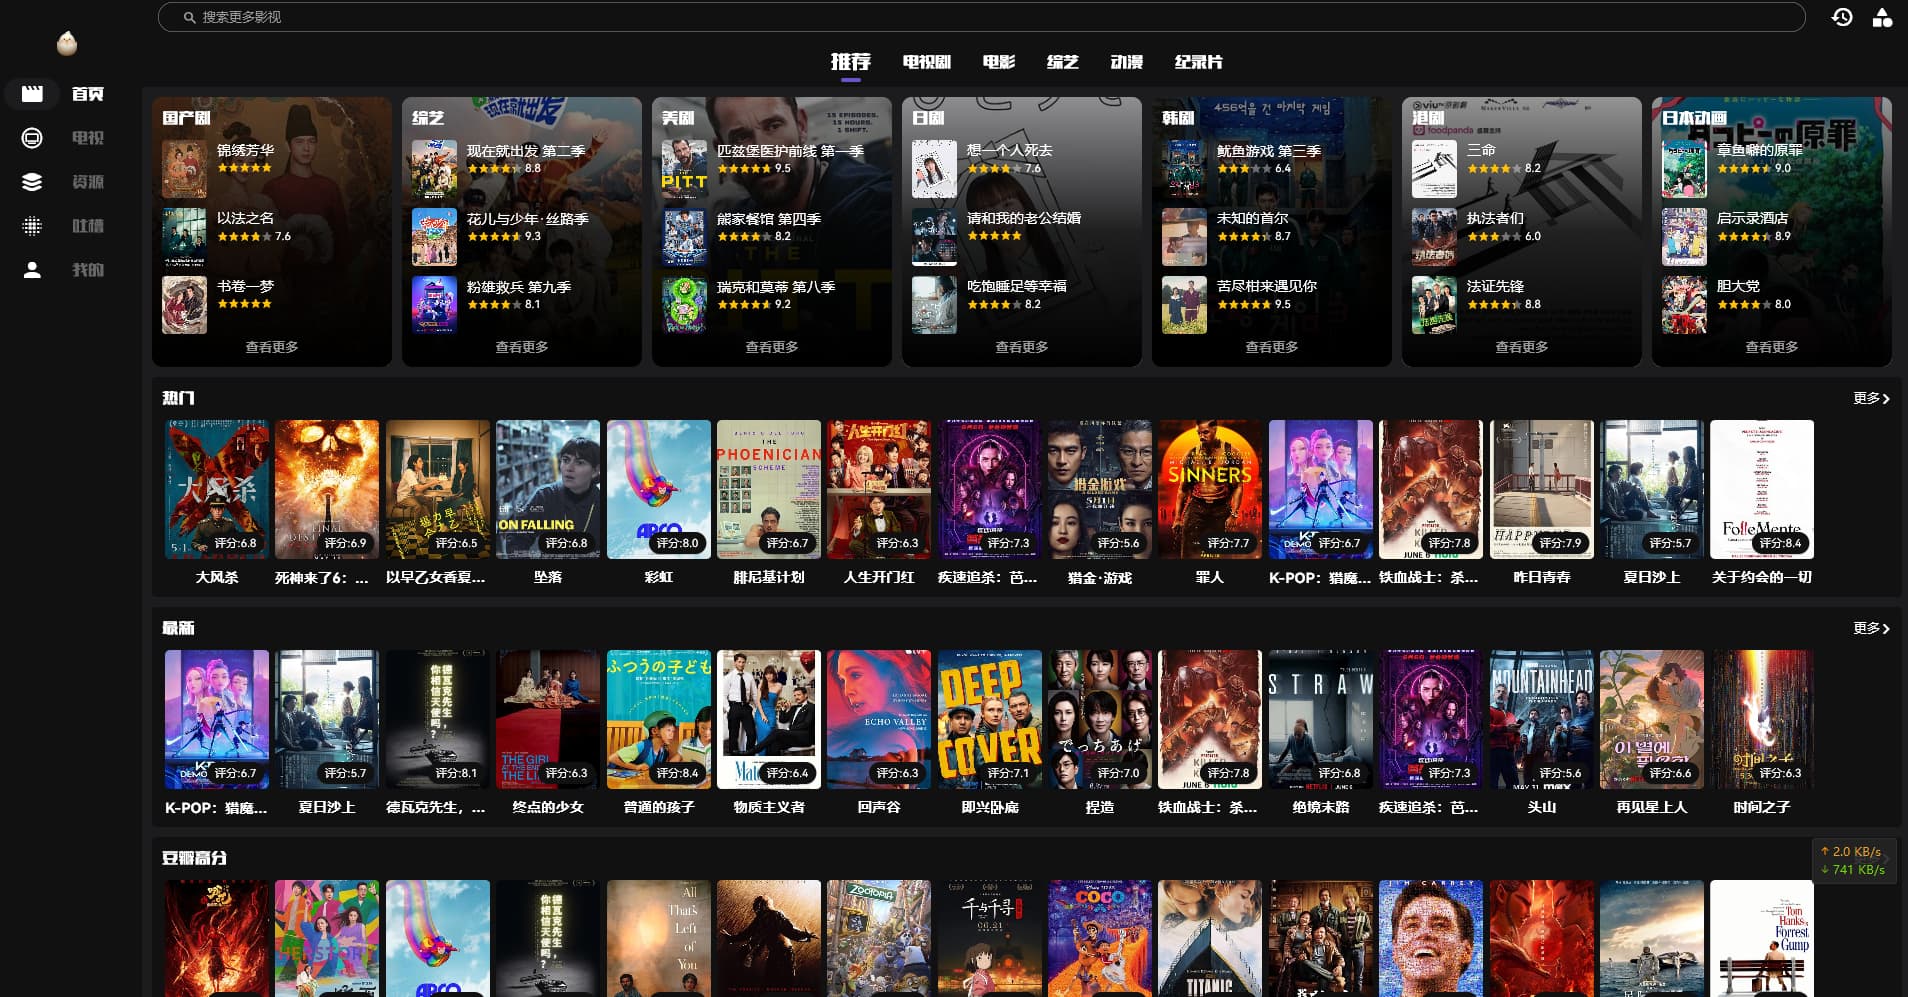The height and width of the screenshot is (997, 1908).
Task: Open the 捏造 poster
Action: 1100,719
